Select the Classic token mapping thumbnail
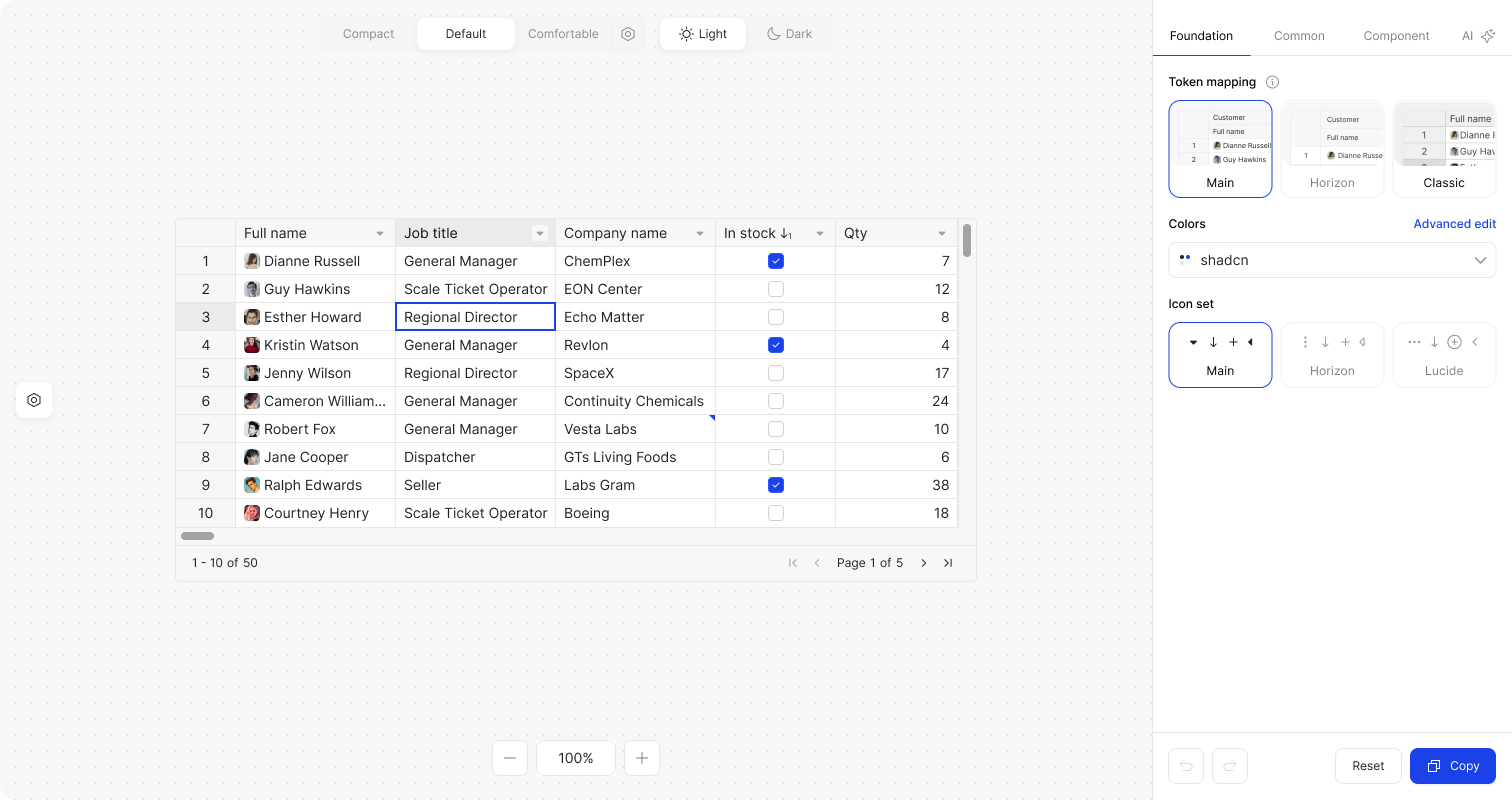Viewport: 1512px width, 800px height. coord(1444,148)
